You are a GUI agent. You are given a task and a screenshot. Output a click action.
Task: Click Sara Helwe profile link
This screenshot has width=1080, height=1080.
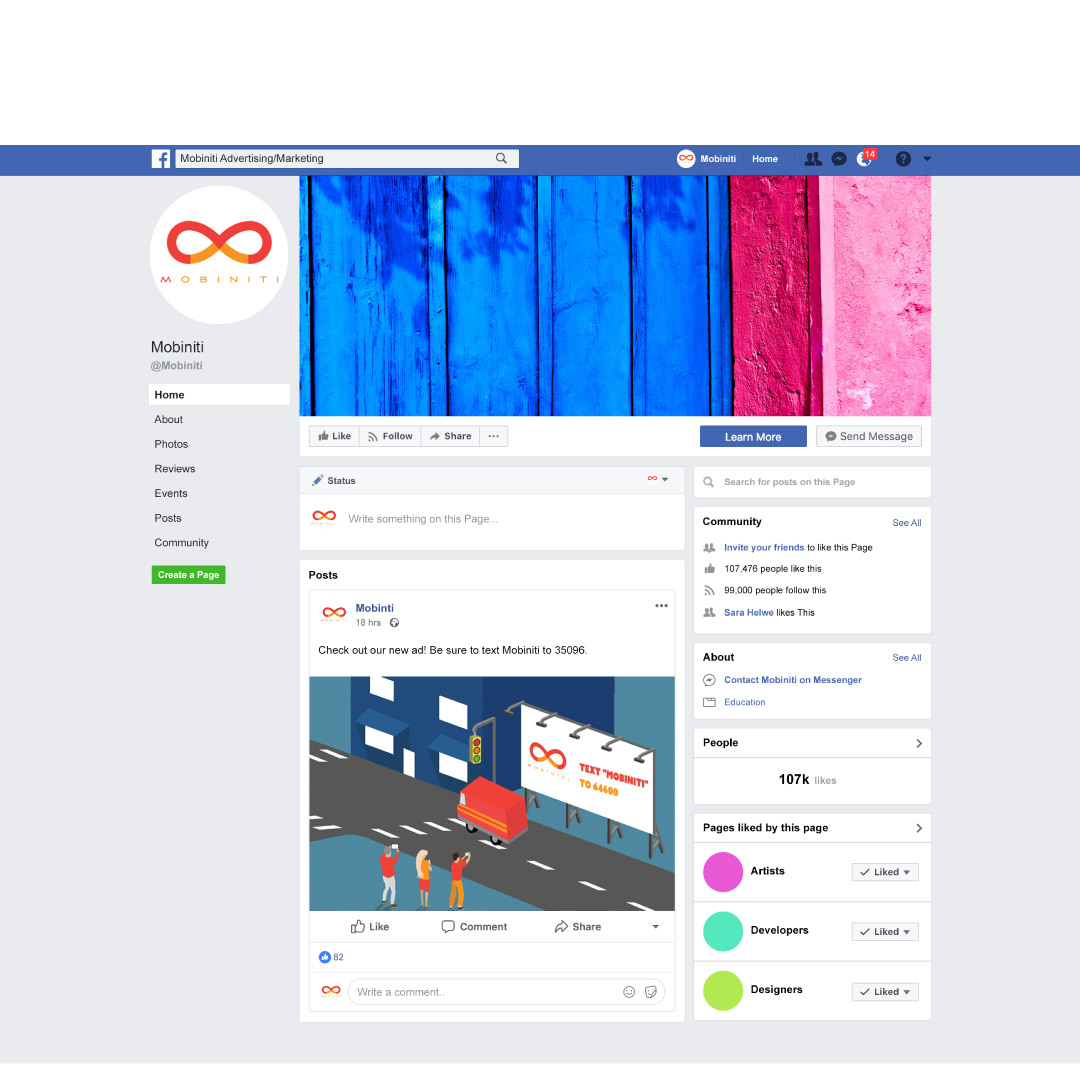(x=749, y=613)
